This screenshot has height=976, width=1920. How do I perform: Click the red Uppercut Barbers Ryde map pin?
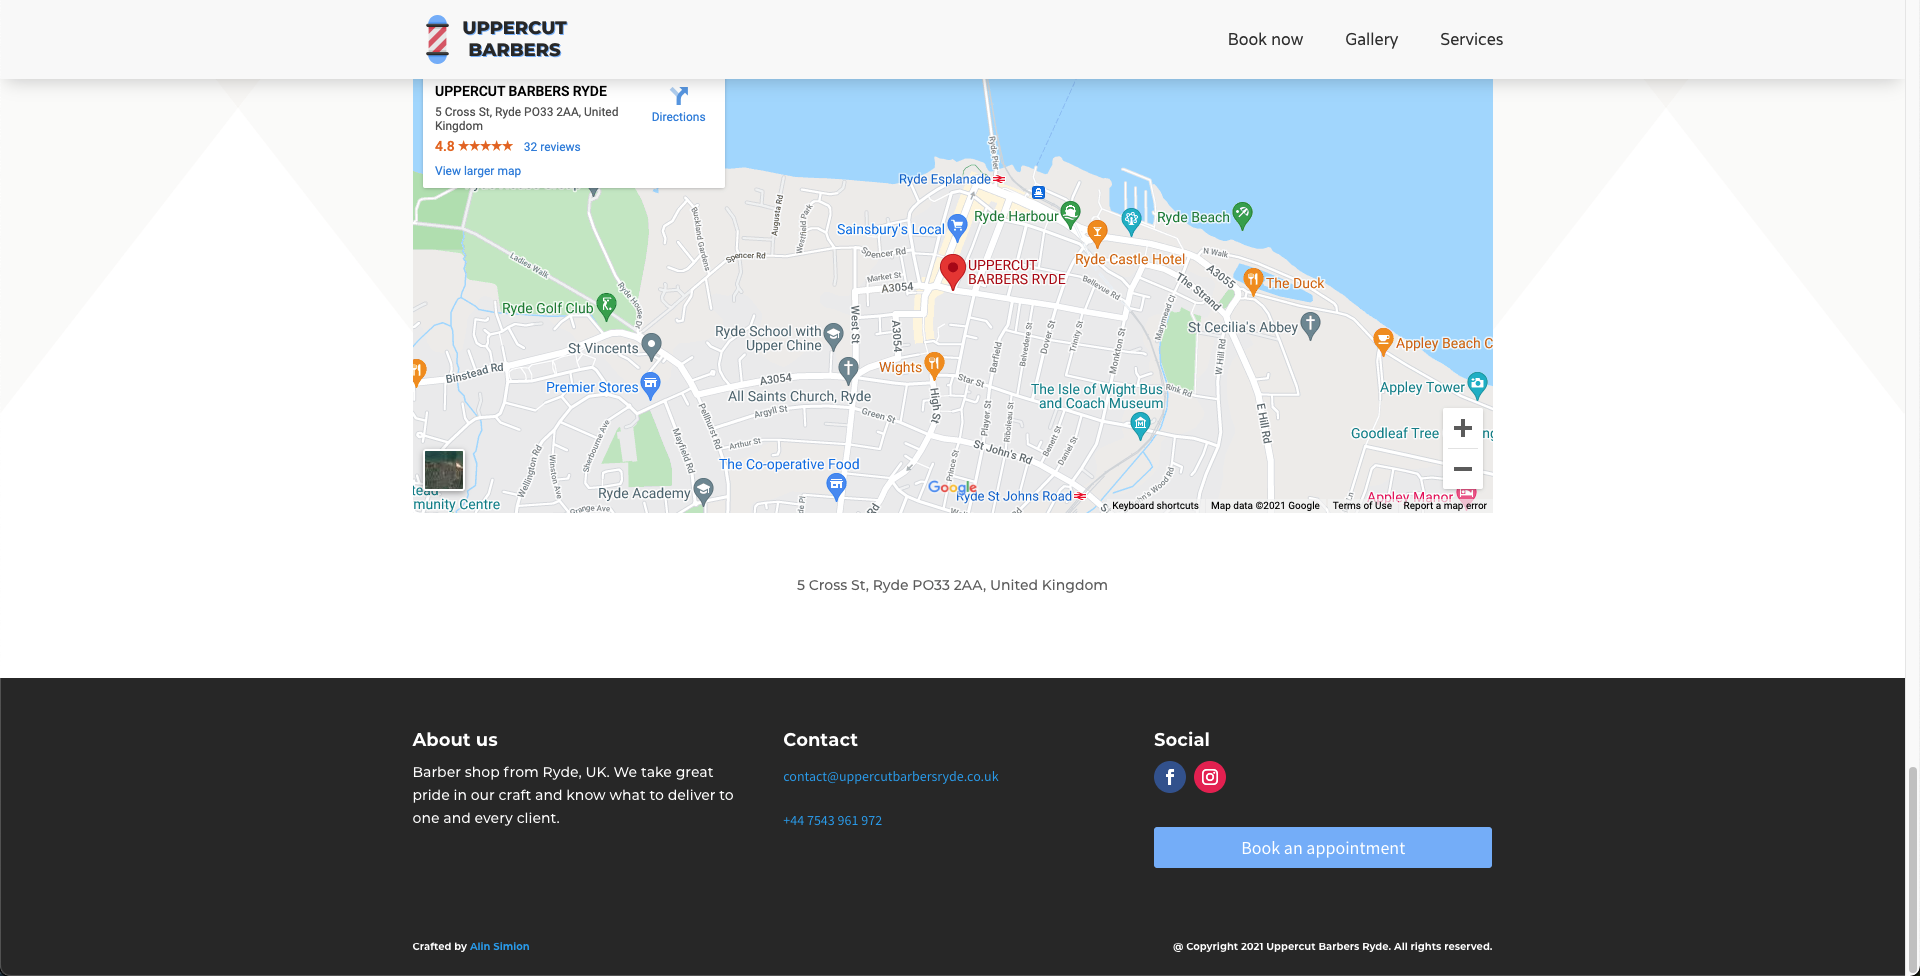(953, 270)
